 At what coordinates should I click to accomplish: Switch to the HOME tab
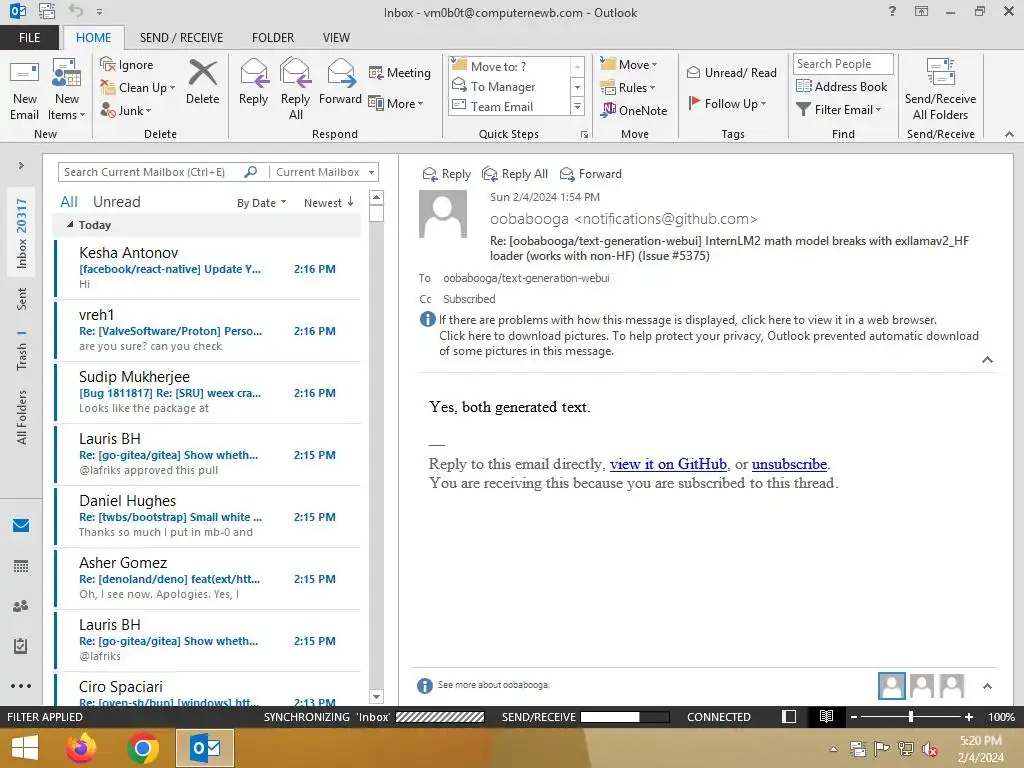click(93, 37)
